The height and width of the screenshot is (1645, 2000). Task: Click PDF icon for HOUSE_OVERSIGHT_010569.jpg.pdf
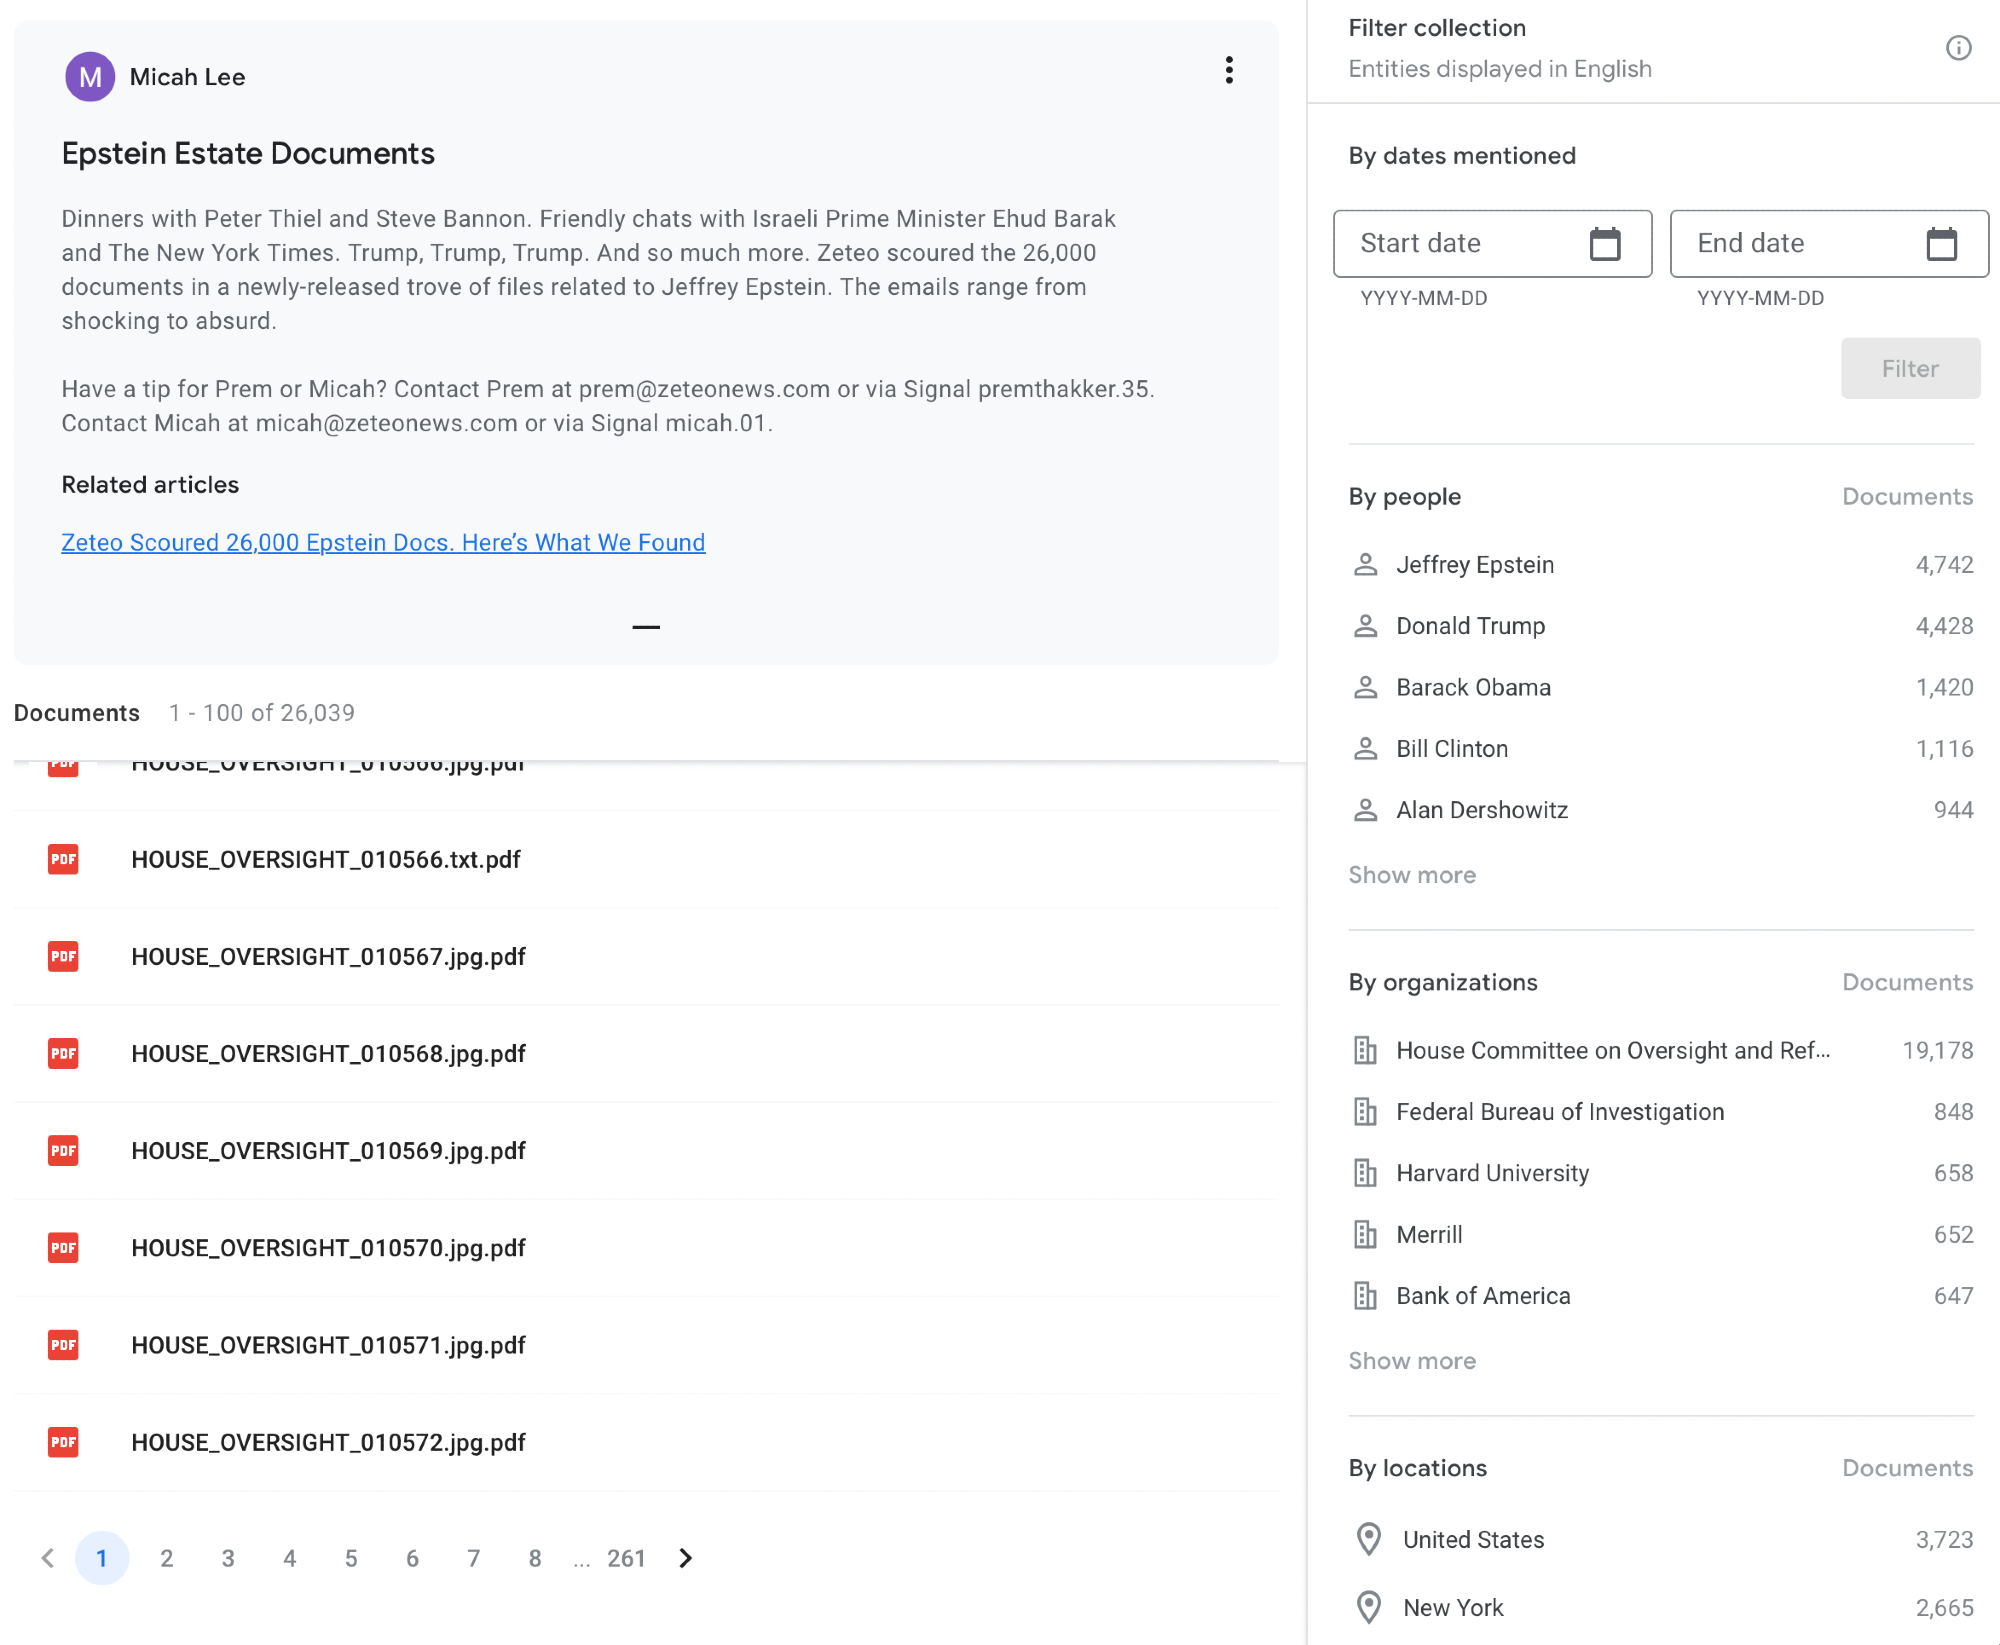click(63, 1151)
